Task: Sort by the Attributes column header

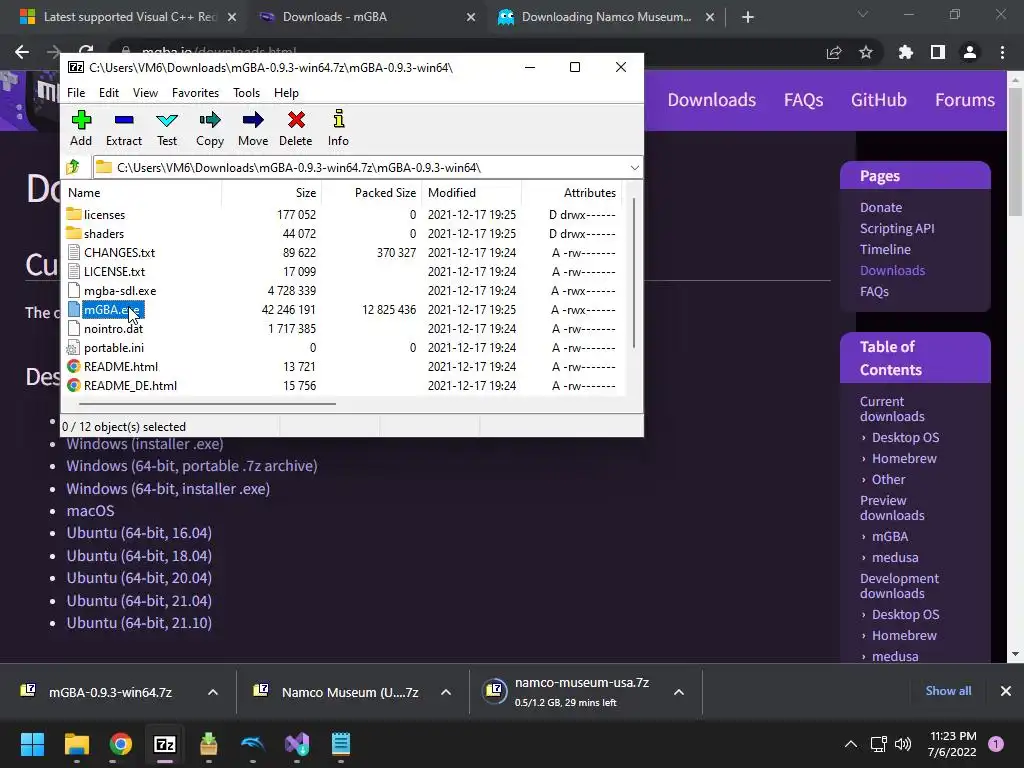Action: tap(571, 193)
